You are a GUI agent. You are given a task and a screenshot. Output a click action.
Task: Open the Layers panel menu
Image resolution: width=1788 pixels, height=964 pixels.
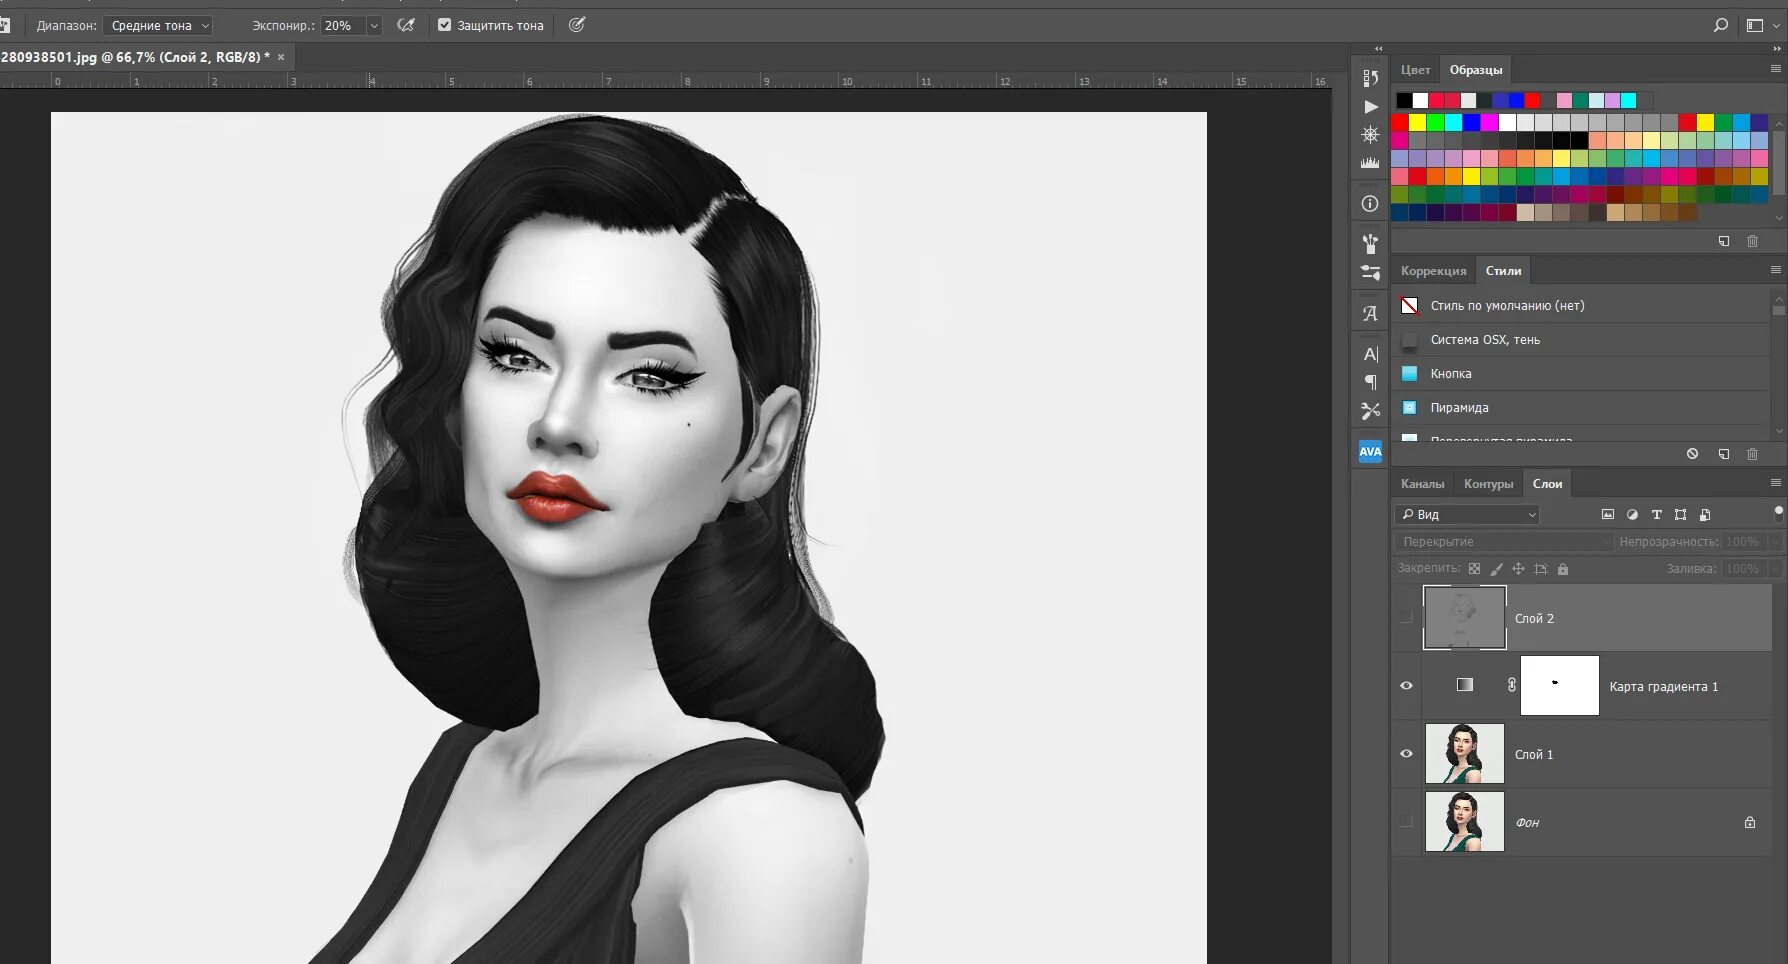coord(1775,483)
